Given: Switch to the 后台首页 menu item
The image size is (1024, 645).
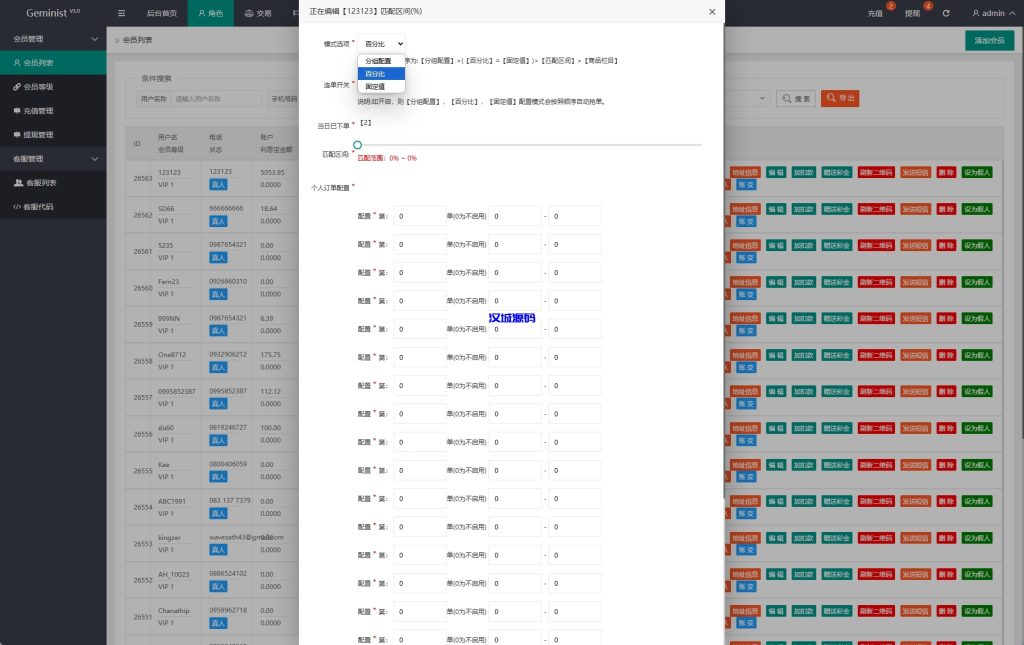Looking at the screenshot, I should pyautogui.click(x=163, y=13).
